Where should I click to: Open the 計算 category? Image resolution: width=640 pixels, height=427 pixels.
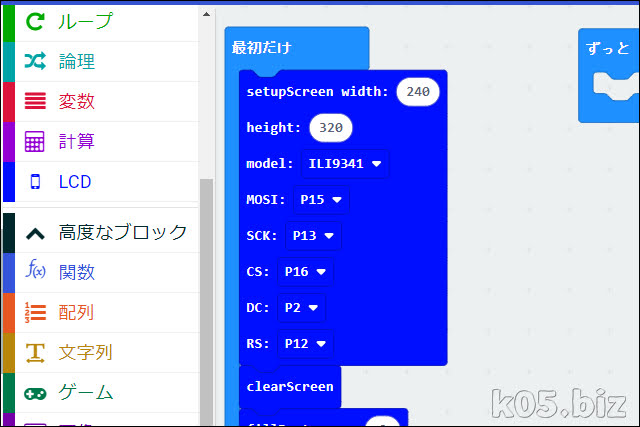pyautogui.click(x=101, y=141)
